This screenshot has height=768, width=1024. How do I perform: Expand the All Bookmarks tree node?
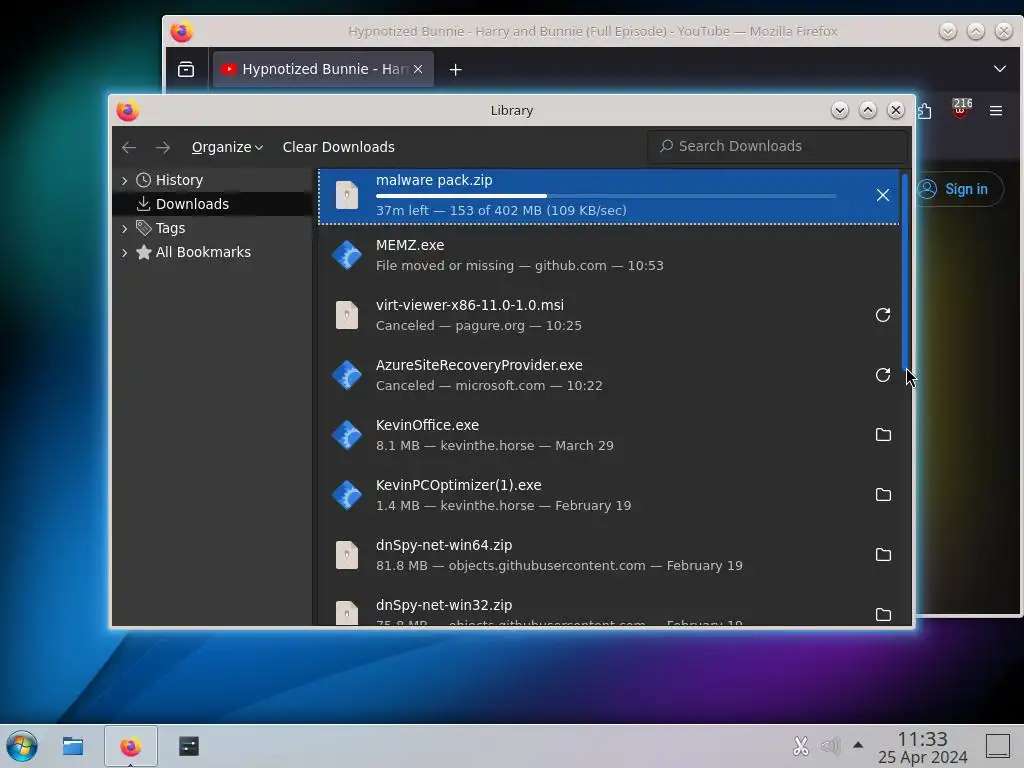pyautogui.click(x=124, y=252)
